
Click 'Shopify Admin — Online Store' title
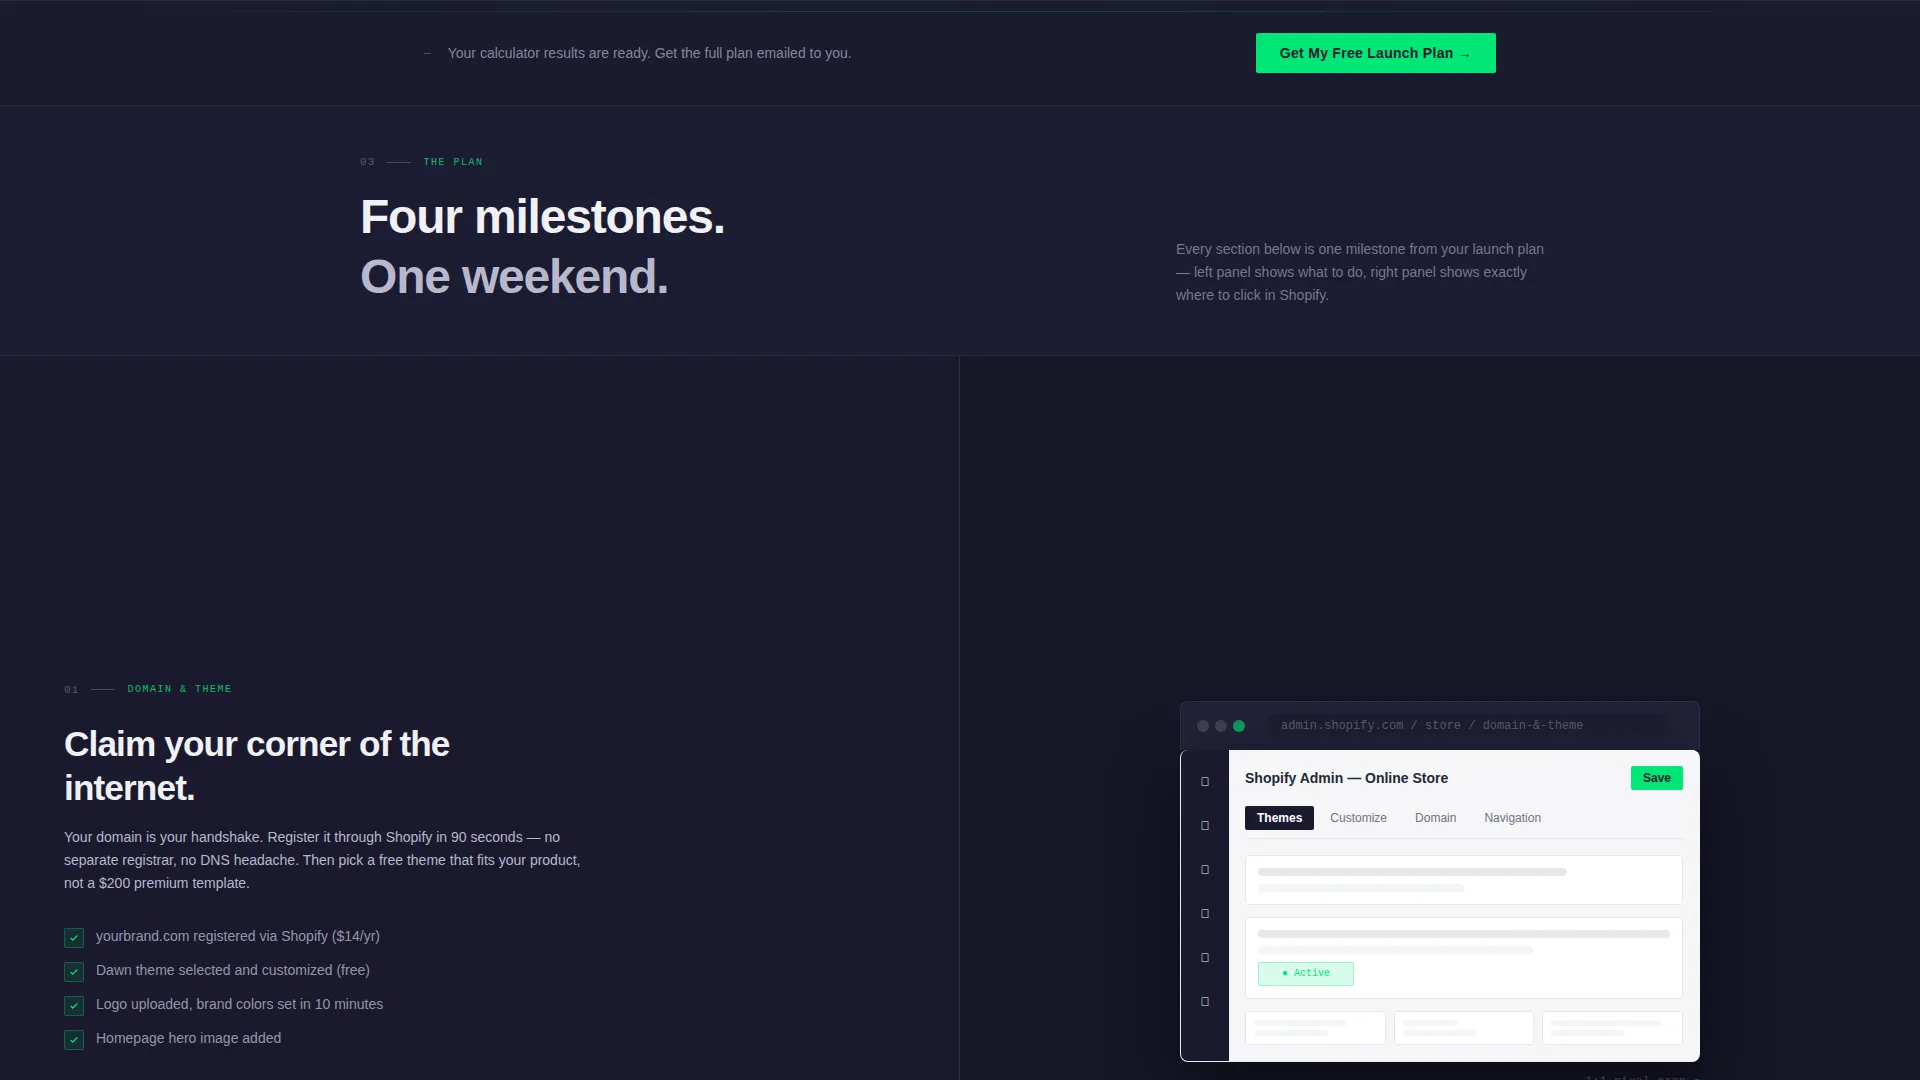coord(1346,778)
